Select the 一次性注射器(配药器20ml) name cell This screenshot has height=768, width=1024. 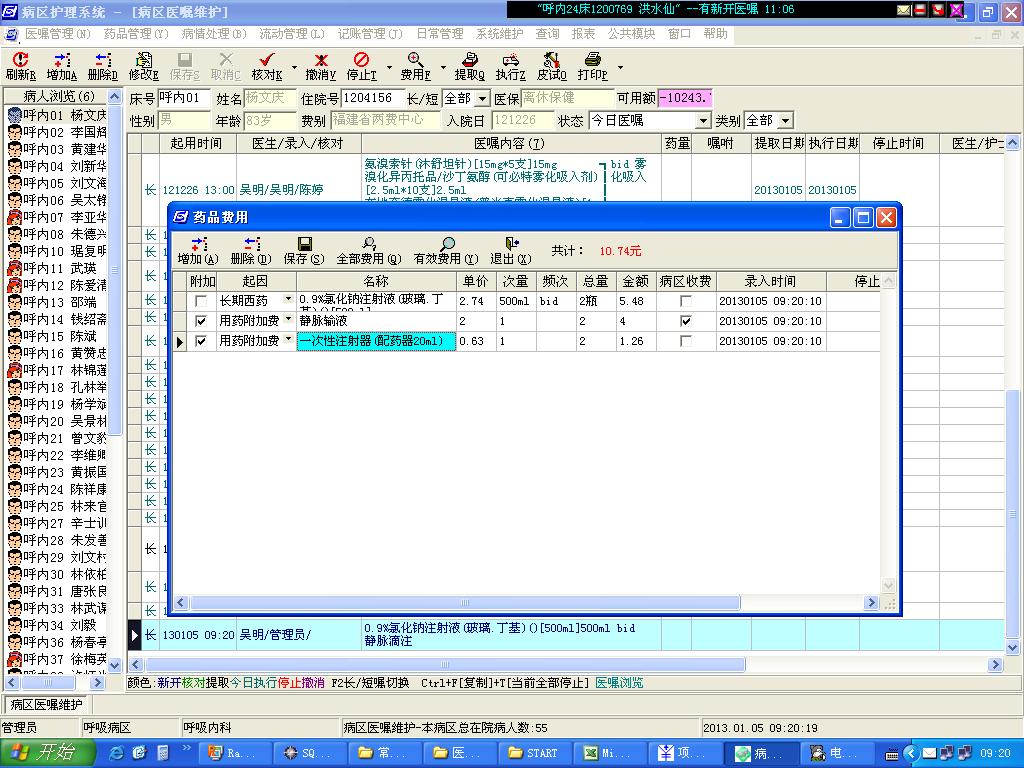(x=376, y=341)
